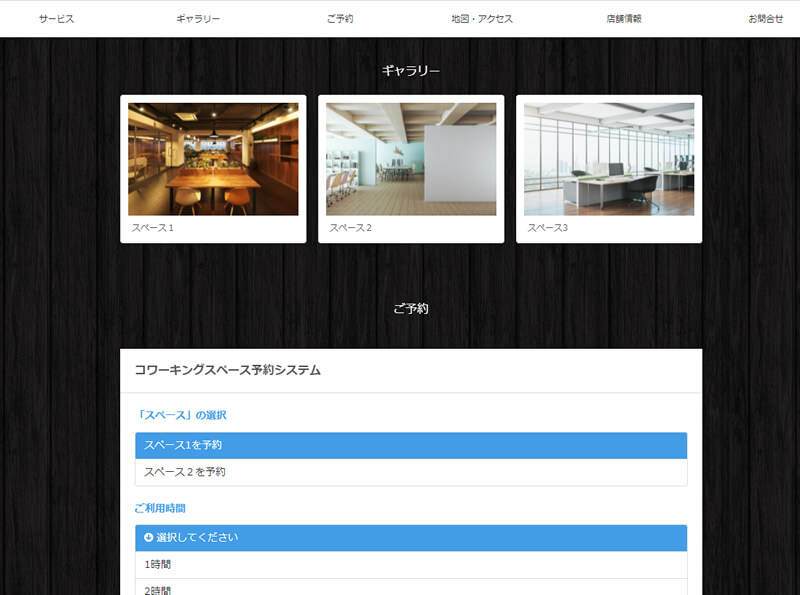The width and height of the screenshot is (800, 595).
Task: Click お問合せ in the top navigation
Action: coord(765,19)
